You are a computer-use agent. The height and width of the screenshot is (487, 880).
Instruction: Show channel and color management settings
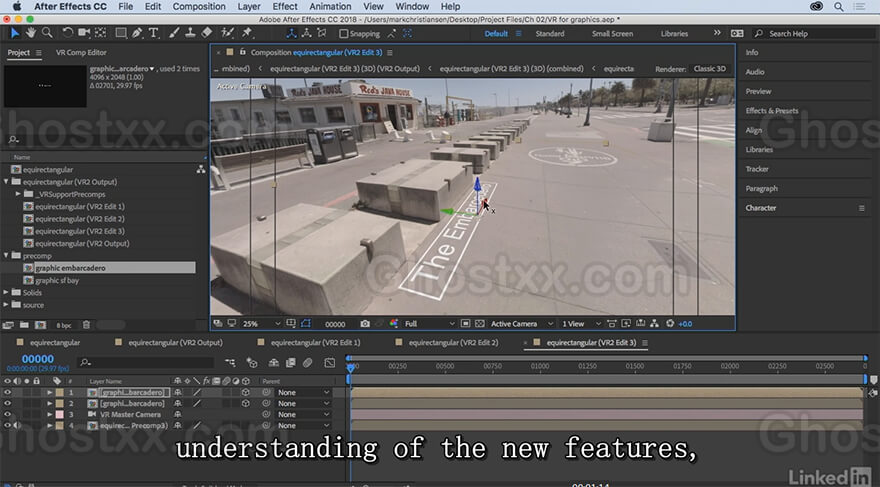pos(394,324)
